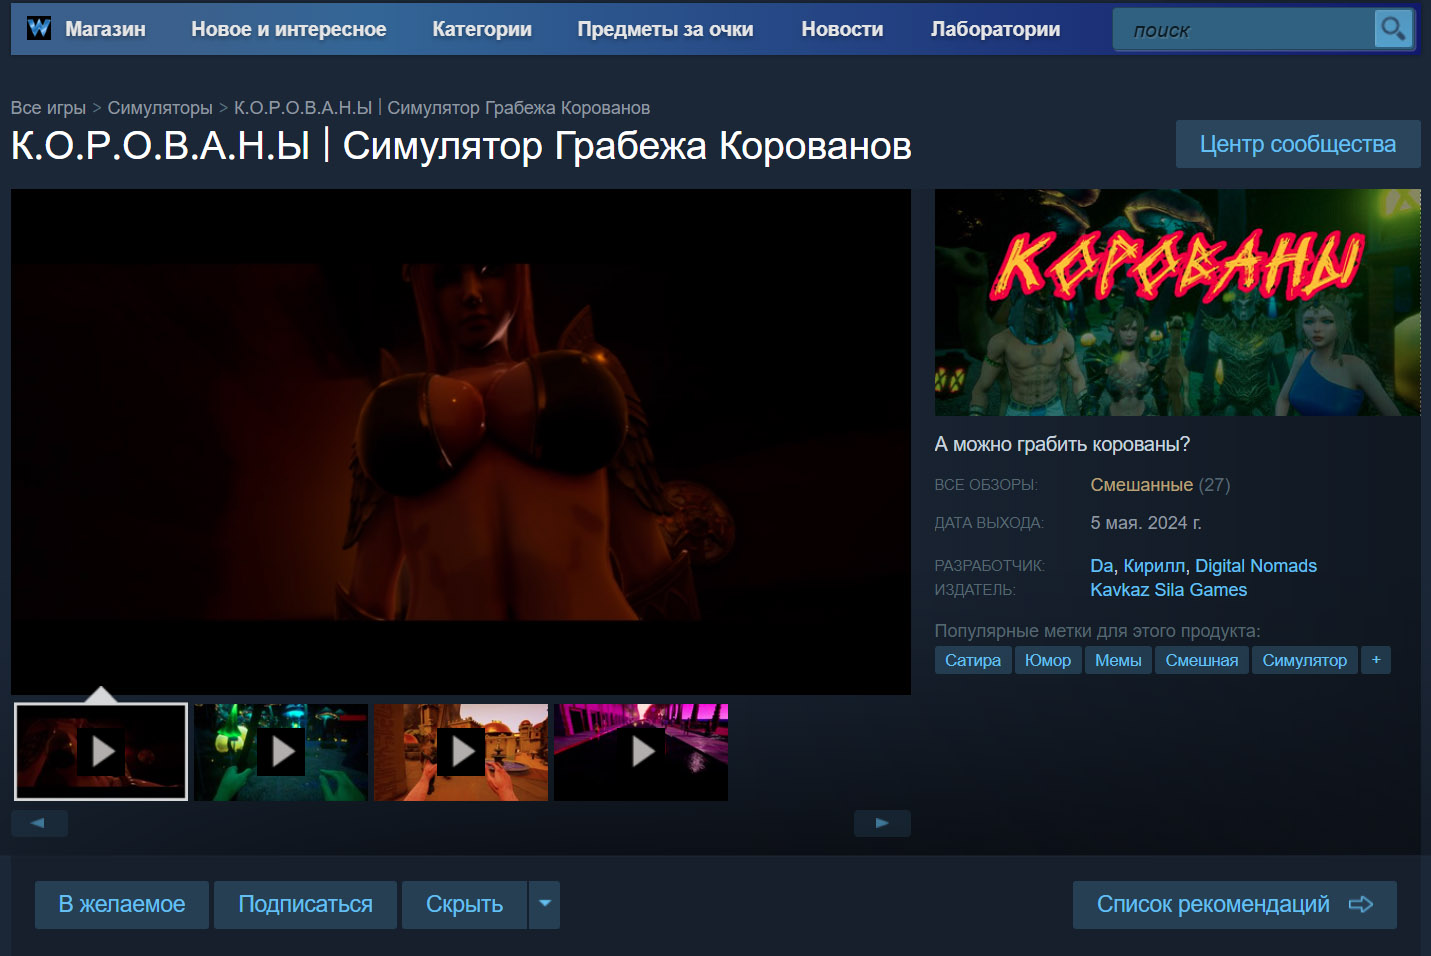Go to the Все игры breadcrumb

click(x=48, y=108)
